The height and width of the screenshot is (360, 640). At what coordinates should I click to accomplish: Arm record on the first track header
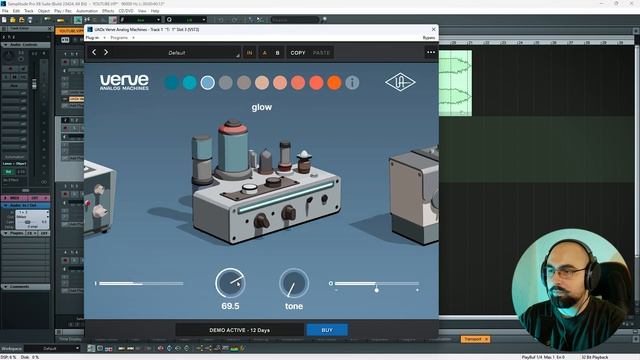pyautogui.click(x=65, y=62)
